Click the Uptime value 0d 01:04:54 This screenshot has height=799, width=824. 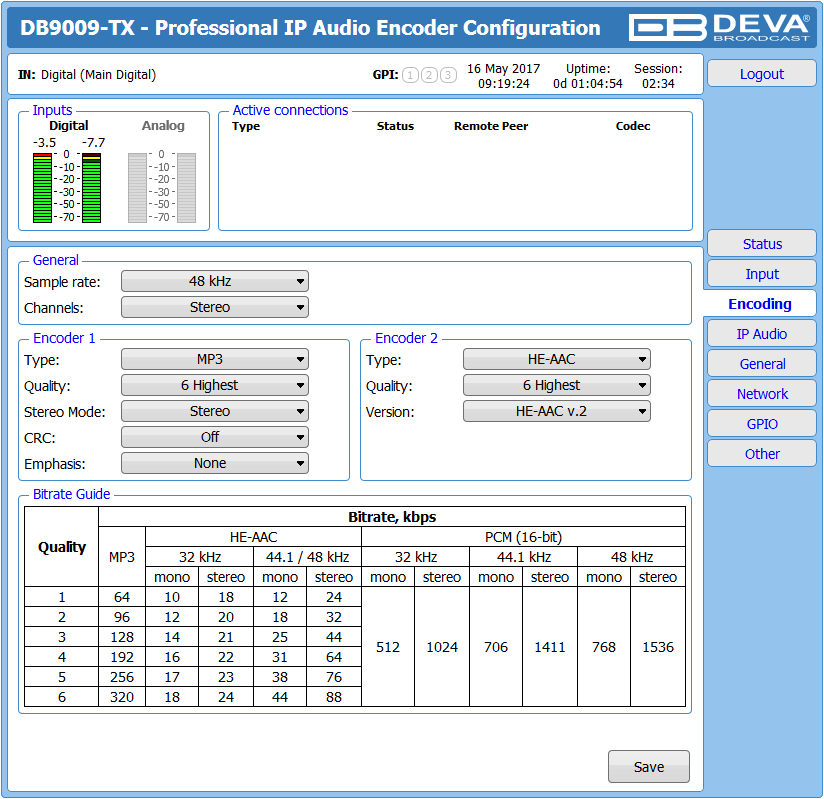pos(588,84)
